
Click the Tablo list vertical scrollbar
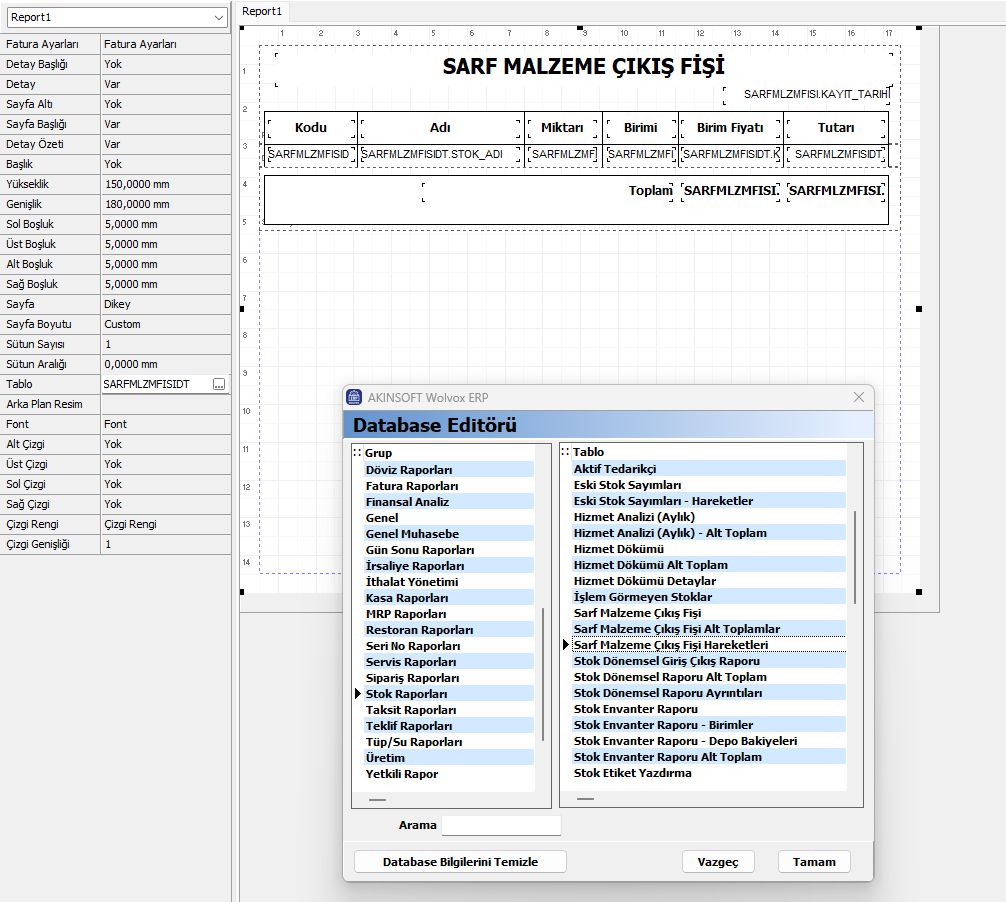coord(855,557)
